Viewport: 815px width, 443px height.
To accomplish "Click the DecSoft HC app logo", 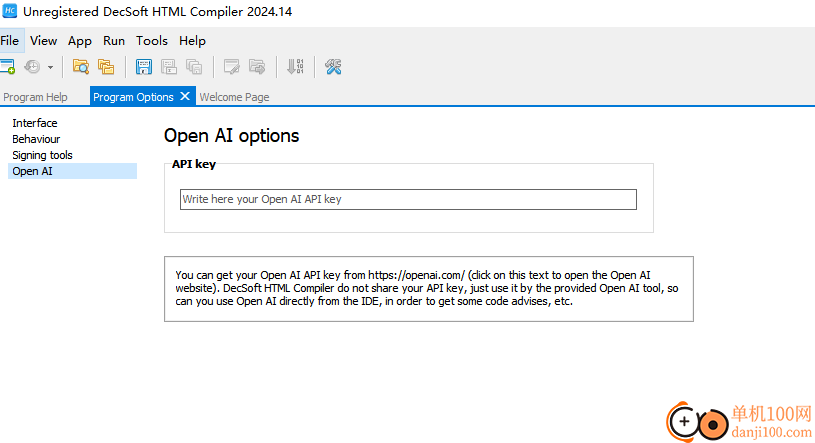I will click(9, 11).
